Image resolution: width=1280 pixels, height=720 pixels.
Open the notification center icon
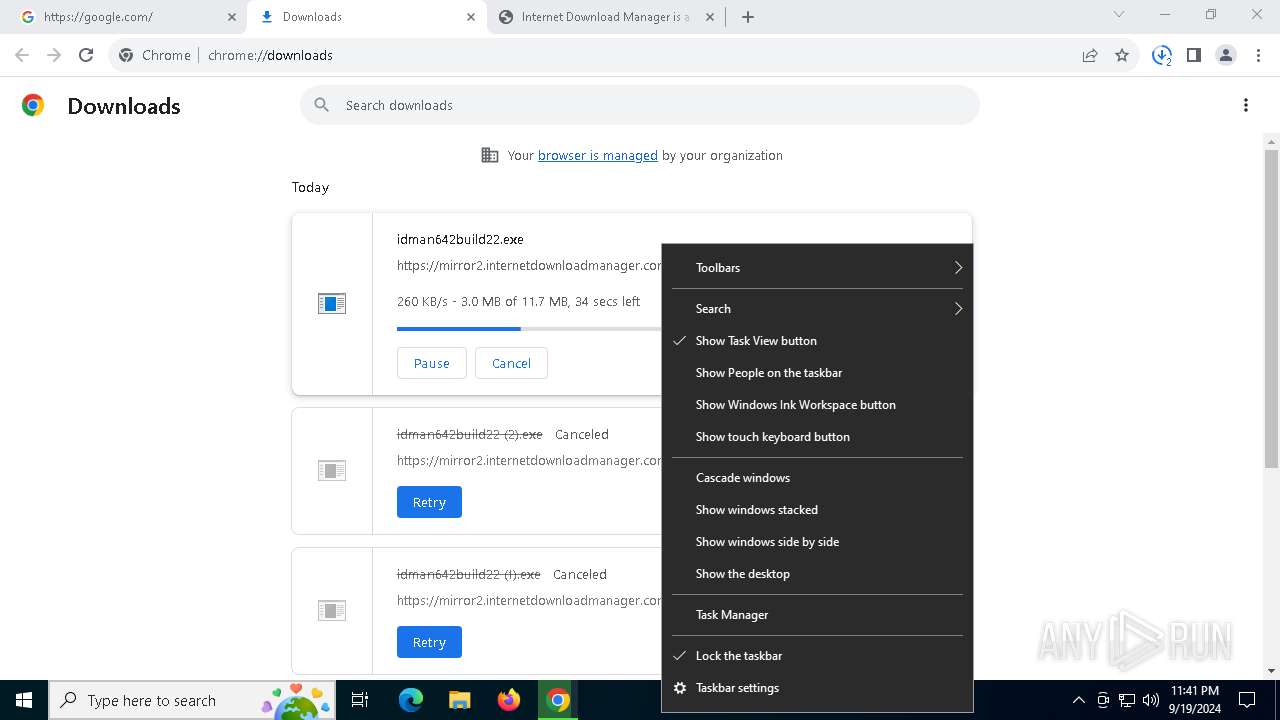(1247, 700)
